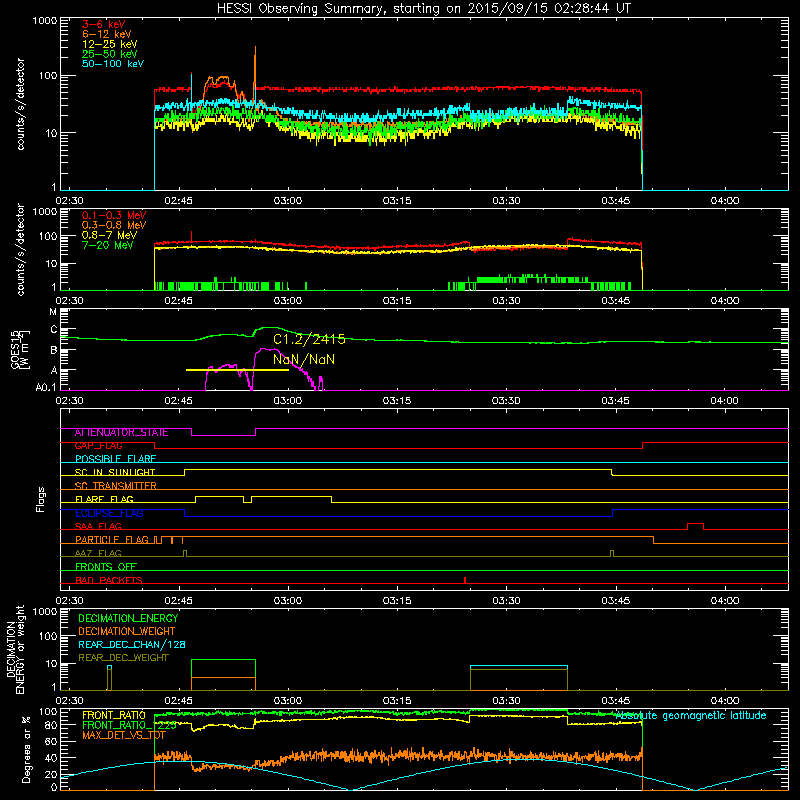800x800 pixels.
Task: Select the BAD_PACKETS flag label
Action: (x=109, y=580)
